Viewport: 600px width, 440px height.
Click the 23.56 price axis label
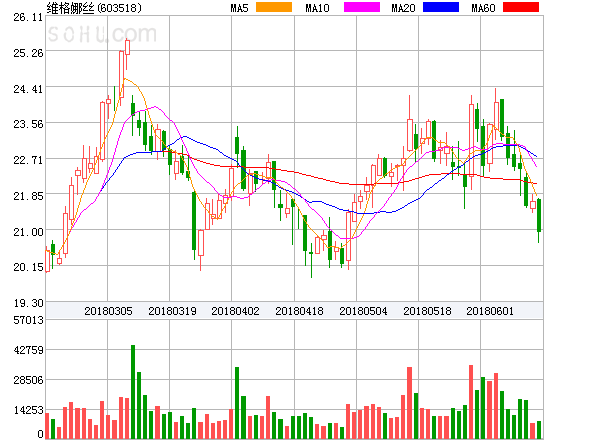coord(28,124)
